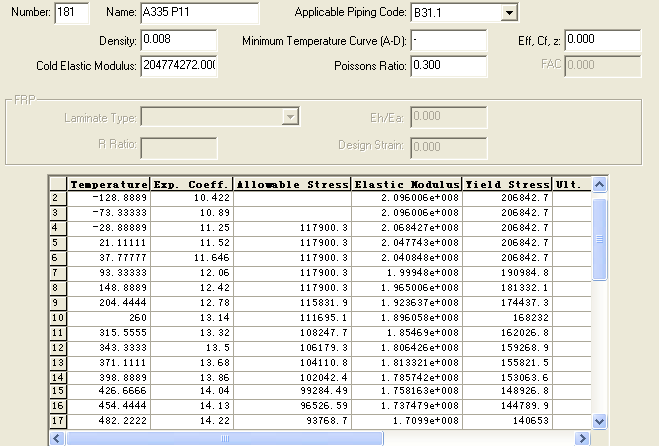Image resolution: width=659 pixels, height=446 pixels.
Task: Click the table's scroll down arrow
Action: [599, 421]
